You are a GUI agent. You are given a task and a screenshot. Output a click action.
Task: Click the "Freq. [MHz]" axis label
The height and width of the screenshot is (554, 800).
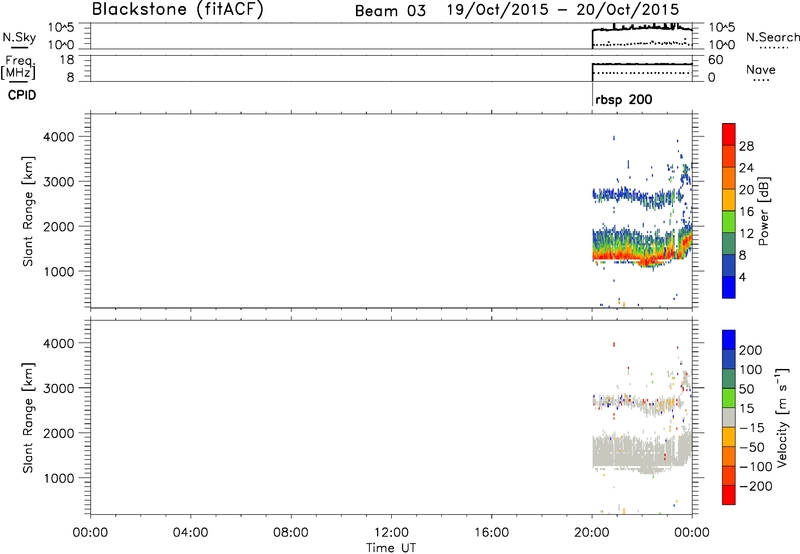18,67
